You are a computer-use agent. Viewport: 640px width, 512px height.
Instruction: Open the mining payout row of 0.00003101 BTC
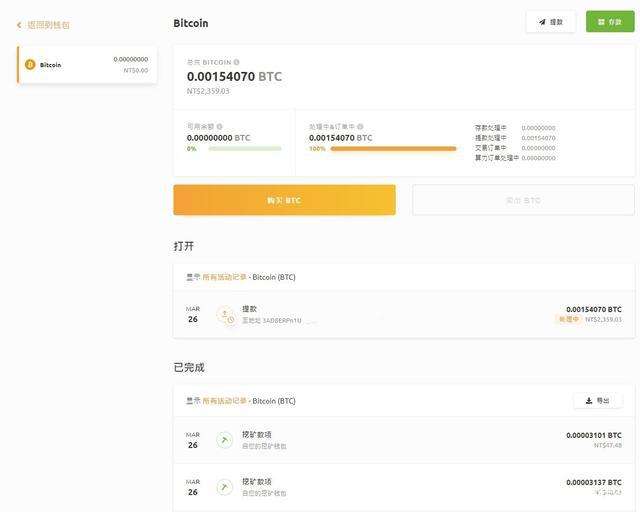tap(404, 440)
